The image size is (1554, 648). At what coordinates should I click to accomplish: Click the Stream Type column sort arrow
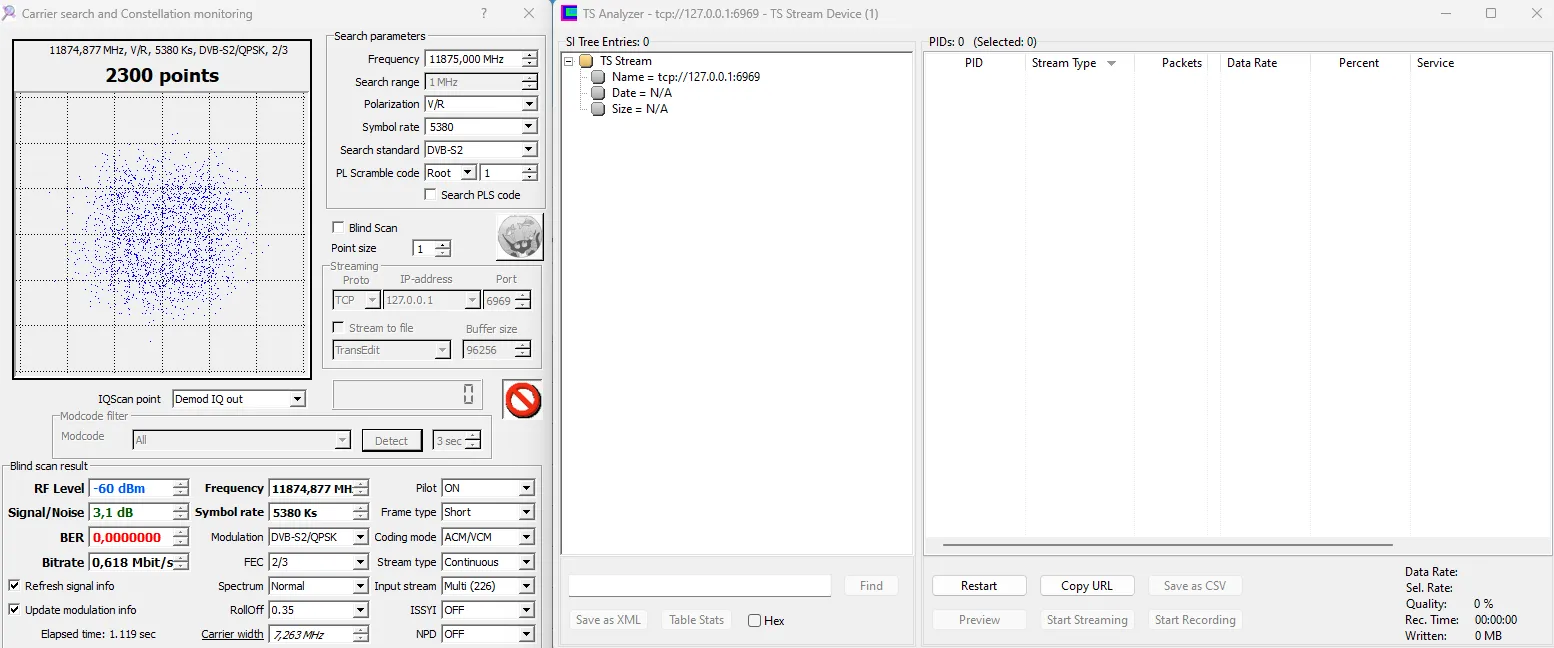(x=1111, y=64)
